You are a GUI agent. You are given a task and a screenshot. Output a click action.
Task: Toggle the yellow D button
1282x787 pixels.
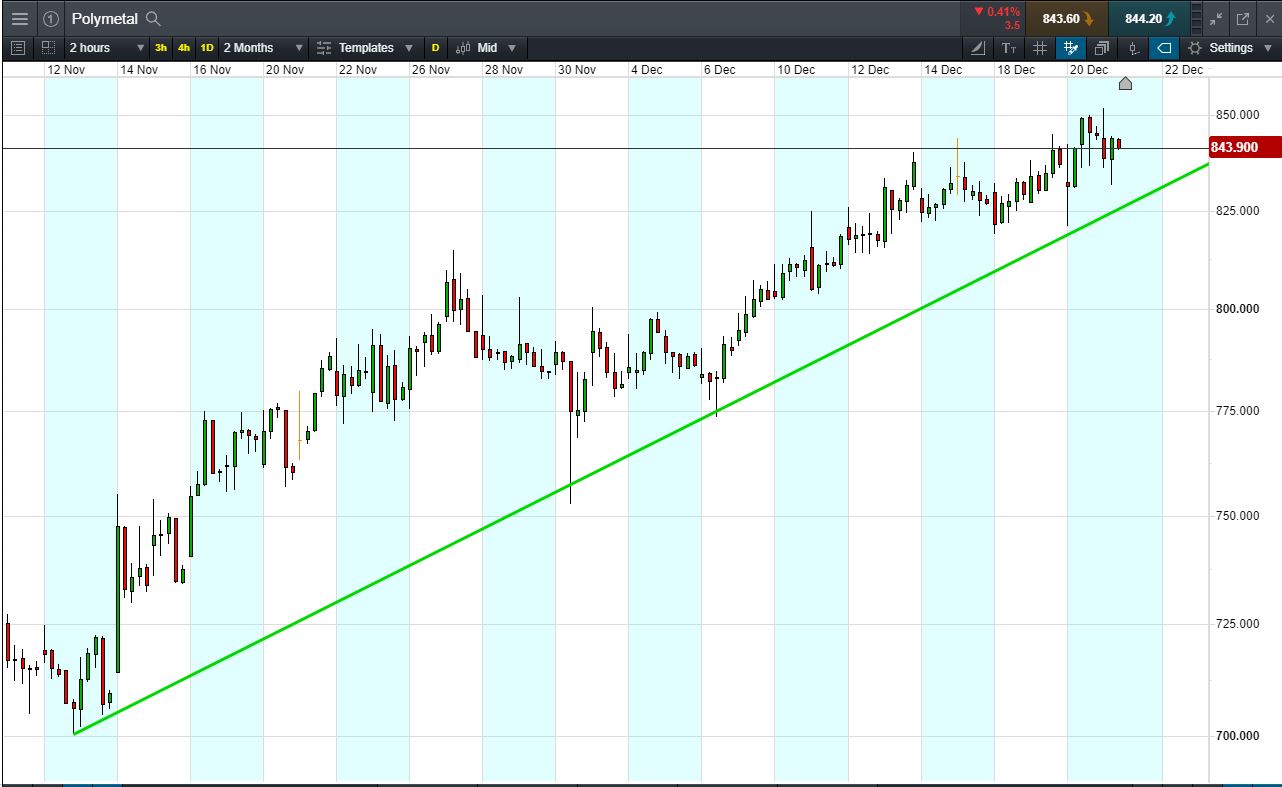pos(435,48)
